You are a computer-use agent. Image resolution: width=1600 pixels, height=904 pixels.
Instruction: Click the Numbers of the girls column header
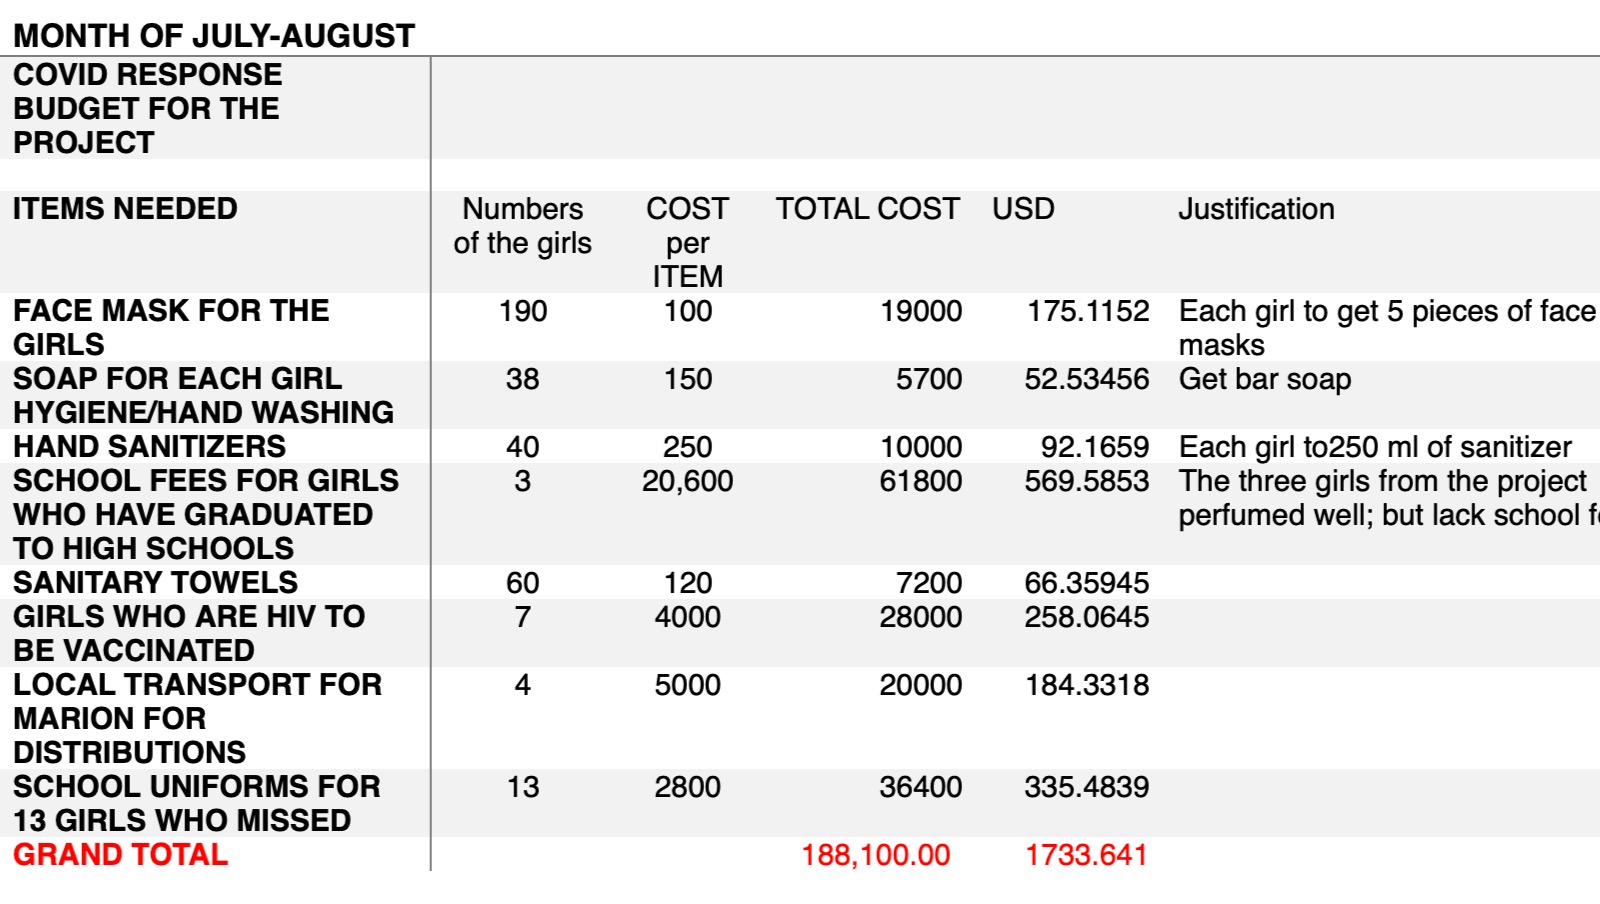click(522, 226)
